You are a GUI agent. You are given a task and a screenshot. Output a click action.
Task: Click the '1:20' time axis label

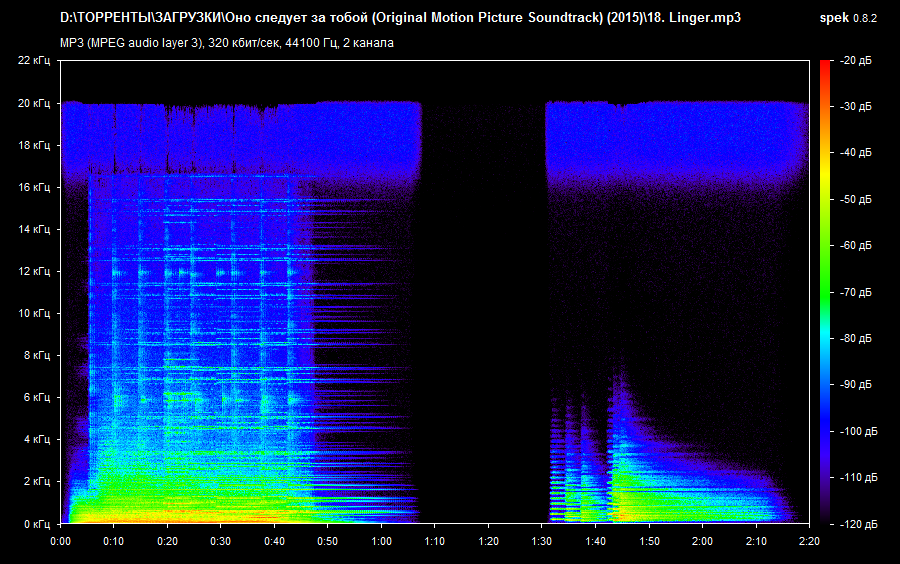488,541
